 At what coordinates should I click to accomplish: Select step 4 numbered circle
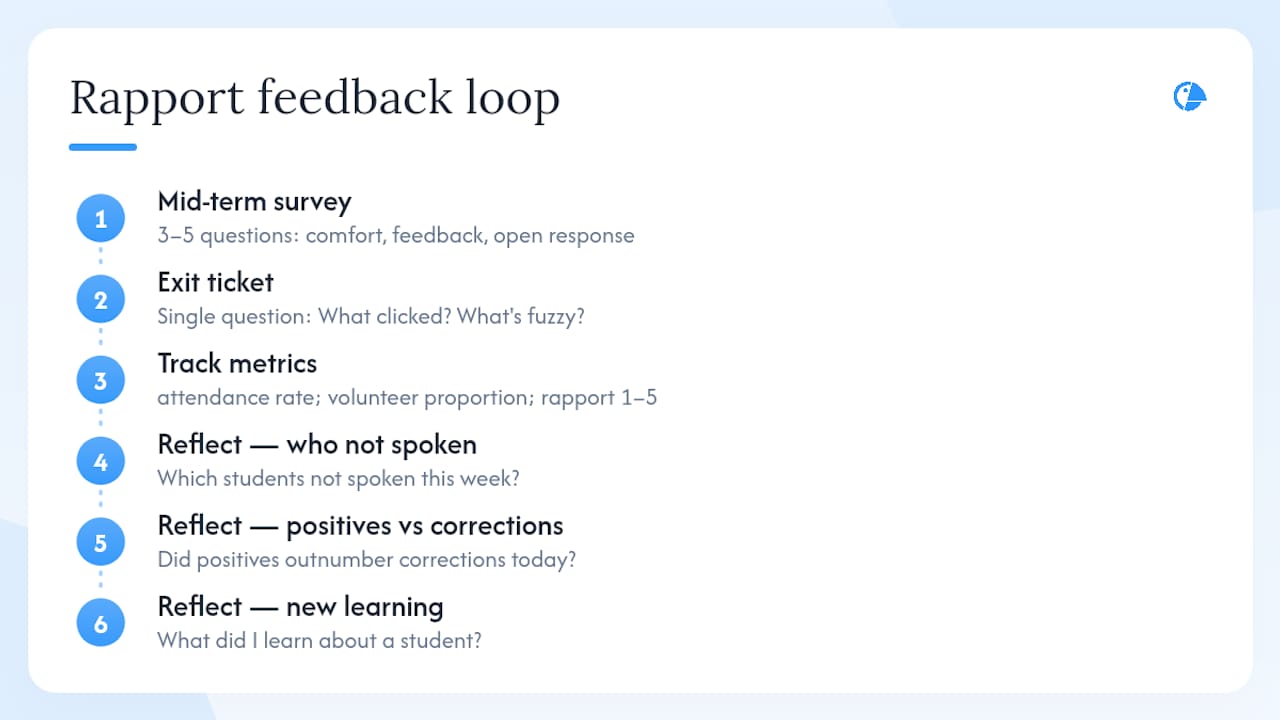(100, 461)
